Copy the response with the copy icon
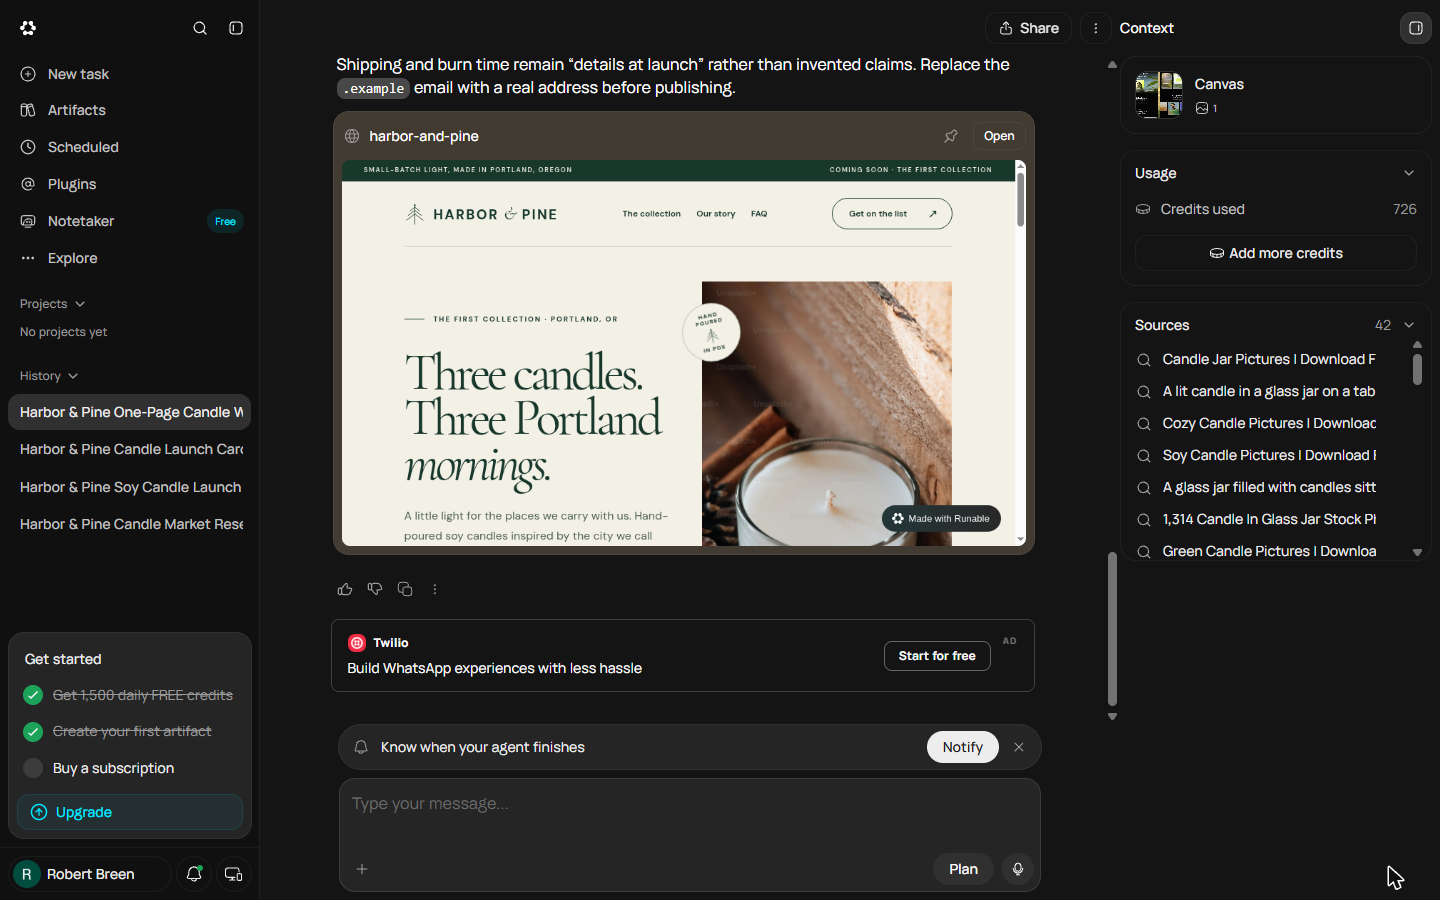 click(x=405, y=589)
